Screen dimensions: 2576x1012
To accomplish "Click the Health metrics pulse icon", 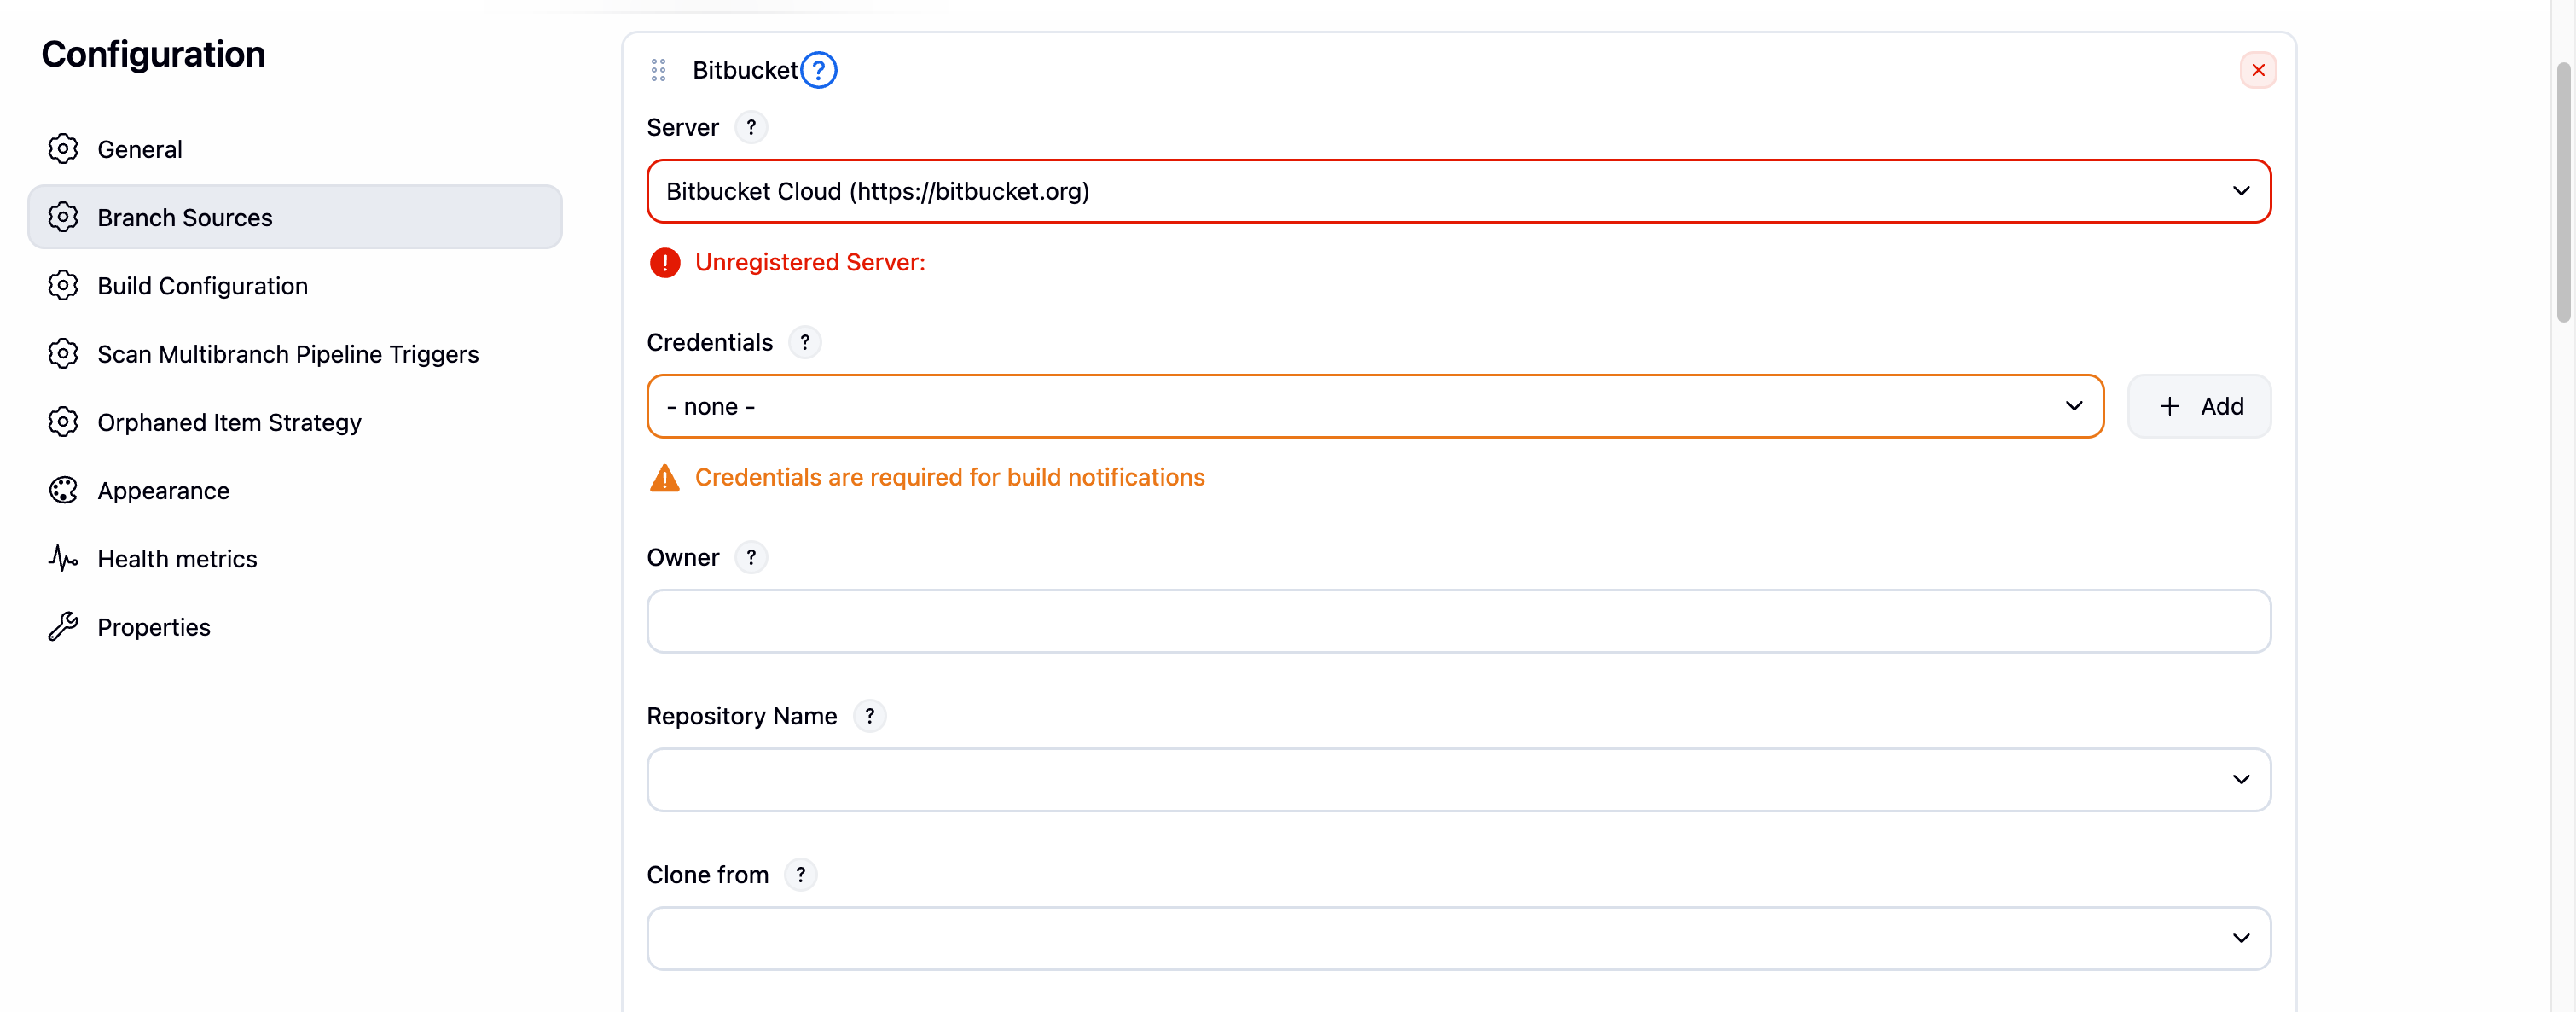I will (63, 558).
